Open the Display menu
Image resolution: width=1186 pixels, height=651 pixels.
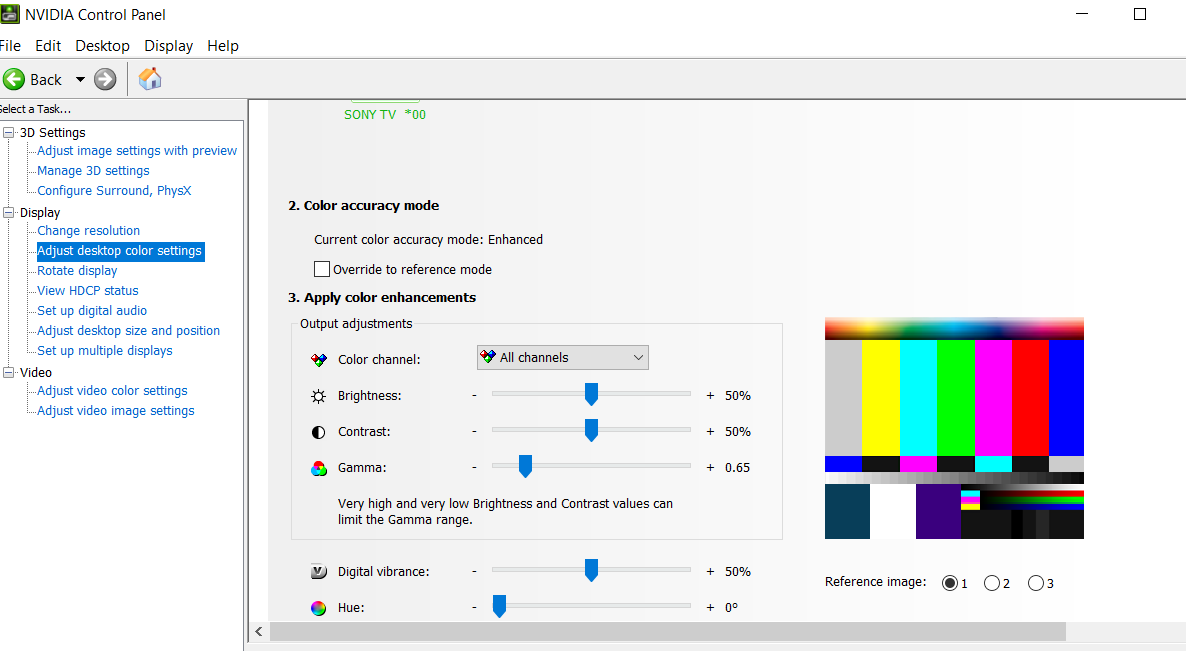[169, 46]
